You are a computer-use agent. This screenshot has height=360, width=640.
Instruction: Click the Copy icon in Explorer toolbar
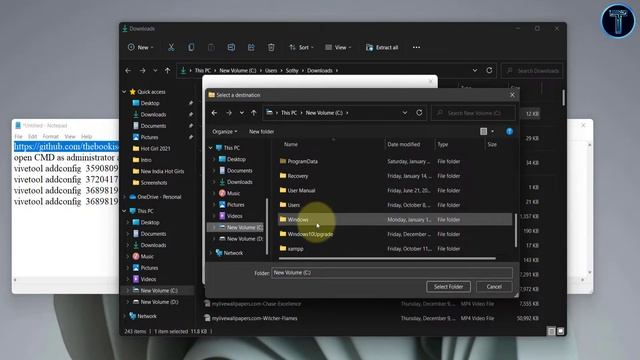(x=191, y=47)
